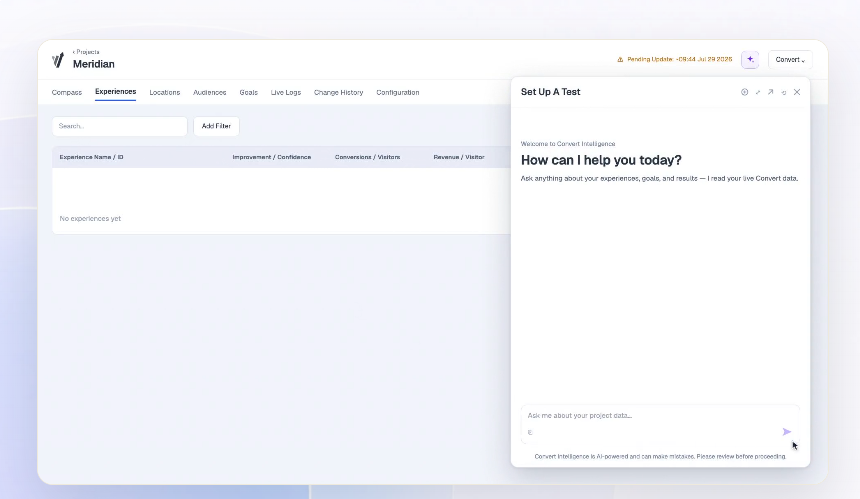Open the Audiences tab
Screen dimensions: 860x499
pos(210,93)
